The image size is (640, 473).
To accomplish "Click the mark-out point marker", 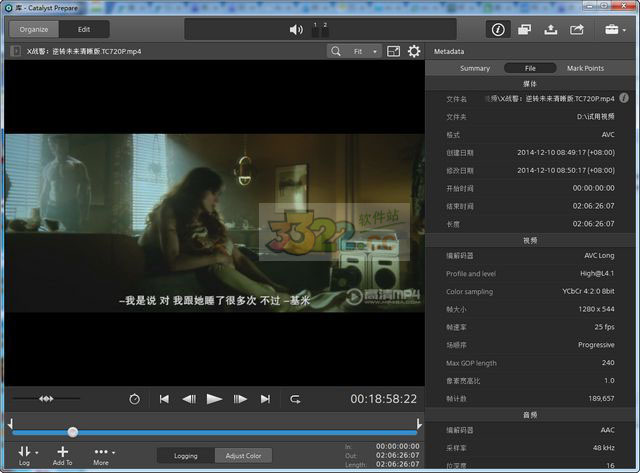I will coord(419,424).
